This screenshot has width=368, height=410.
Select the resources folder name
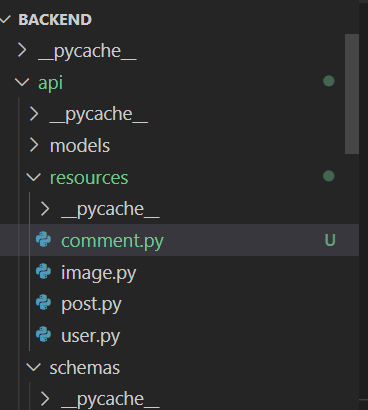(89, 178)
